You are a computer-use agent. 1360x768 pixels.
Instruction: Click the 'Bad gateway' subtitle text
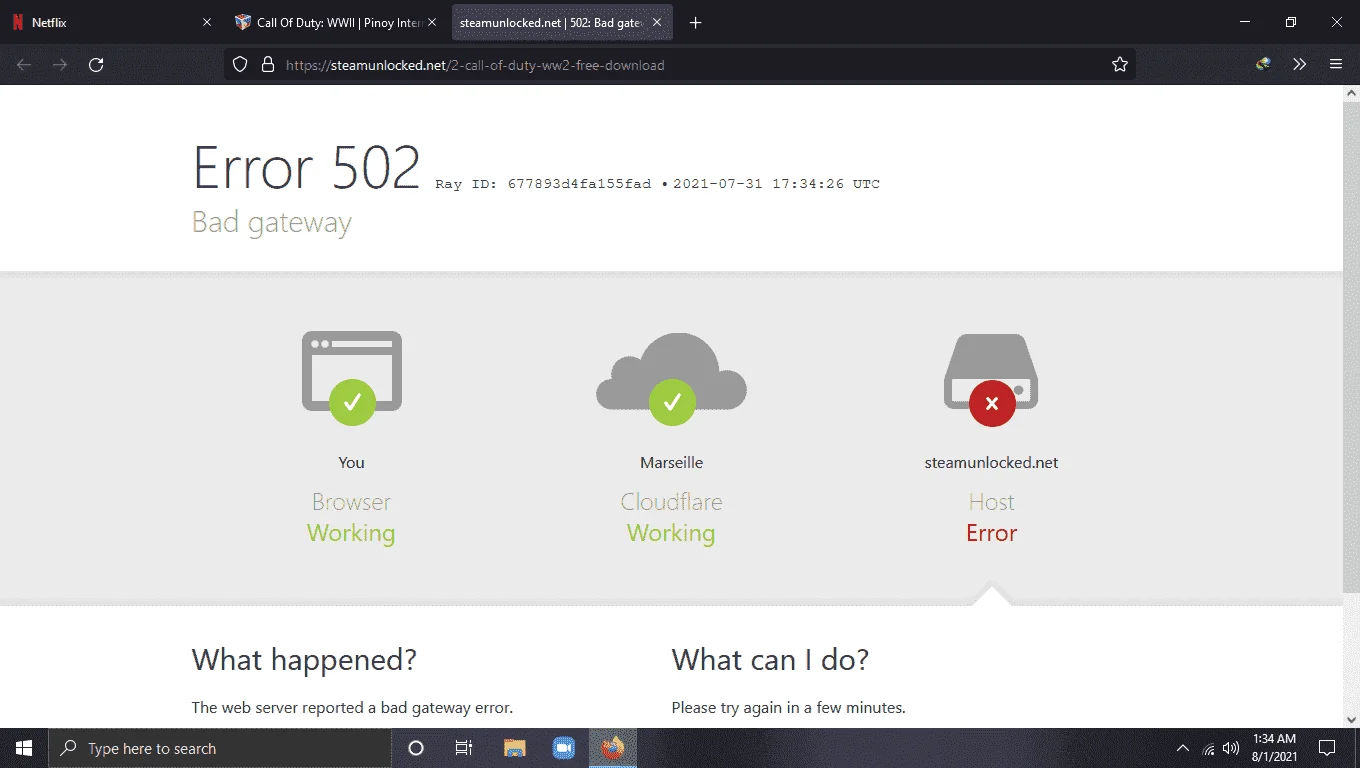point(272,223)
